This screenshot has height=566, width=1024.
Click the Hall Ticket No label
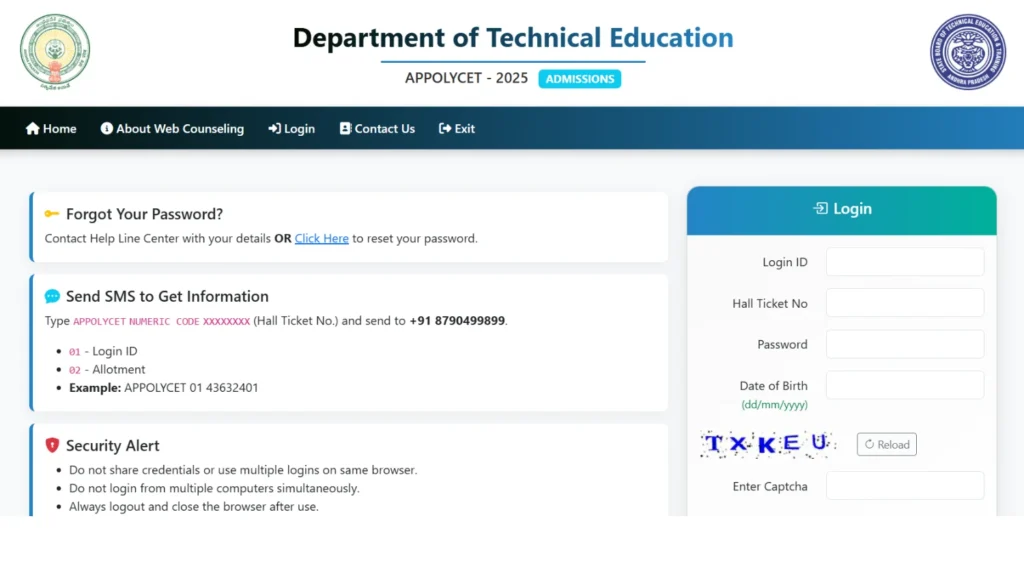(770, 304)
